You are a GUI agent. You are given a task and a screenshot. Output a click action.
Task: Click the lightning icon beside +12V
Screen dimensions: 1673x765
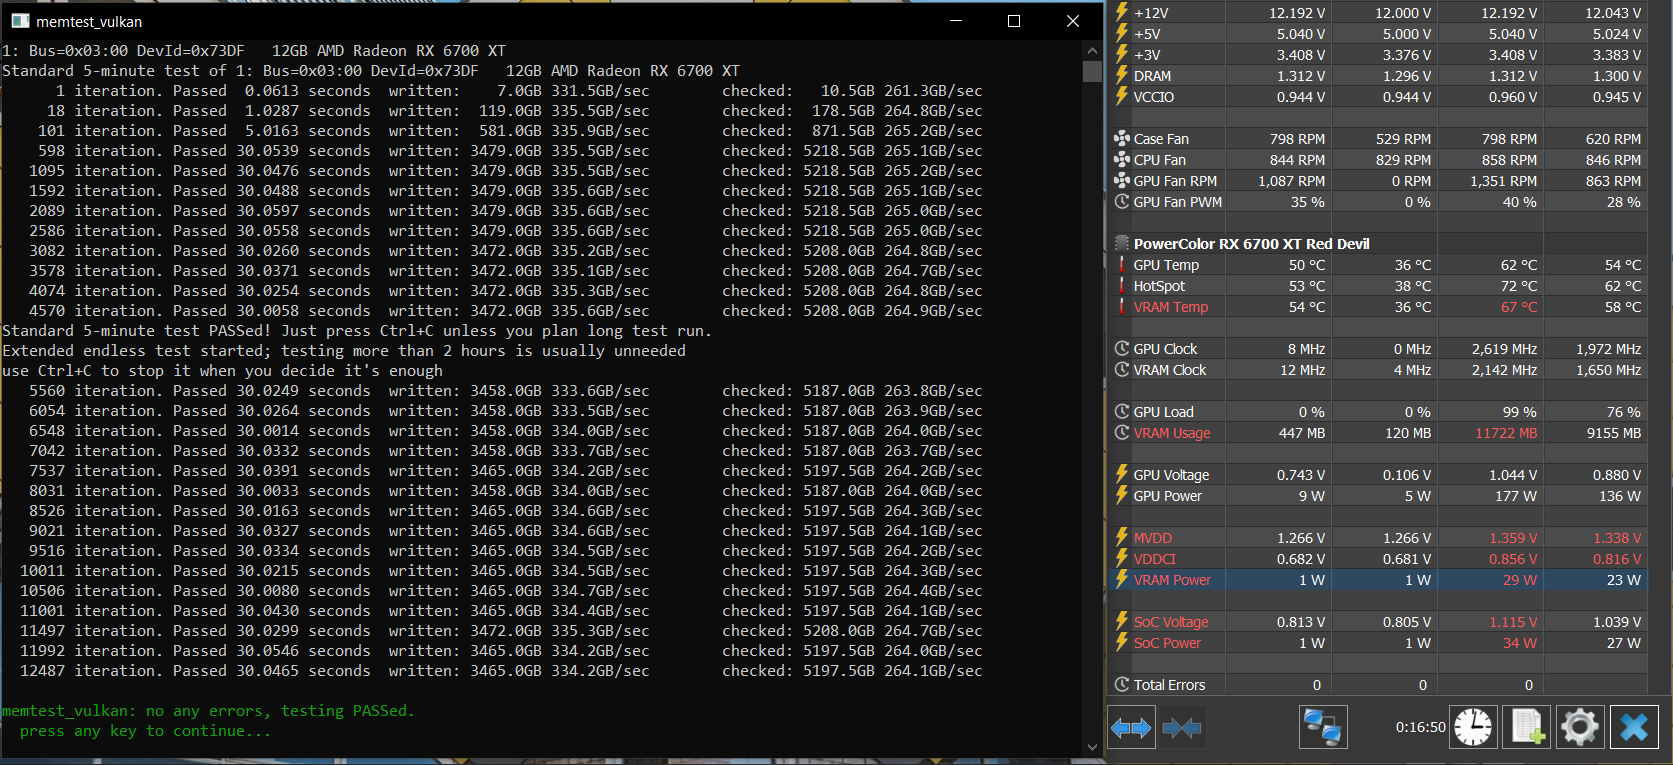tap(1122, 13)
